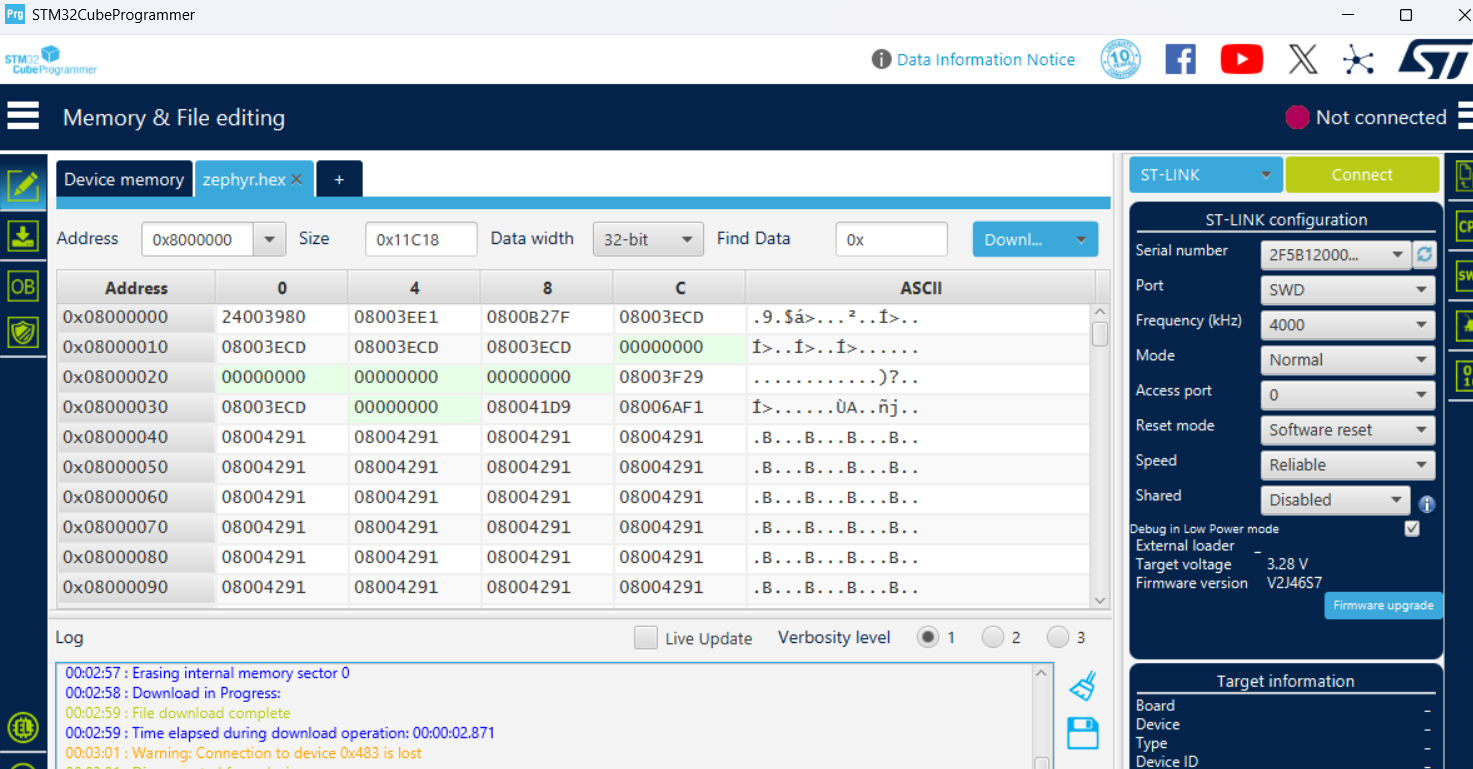Viewport: 1473px width, 769px height.
Task: Clear the log with the broom icon
Action: tap(1083, 686)
